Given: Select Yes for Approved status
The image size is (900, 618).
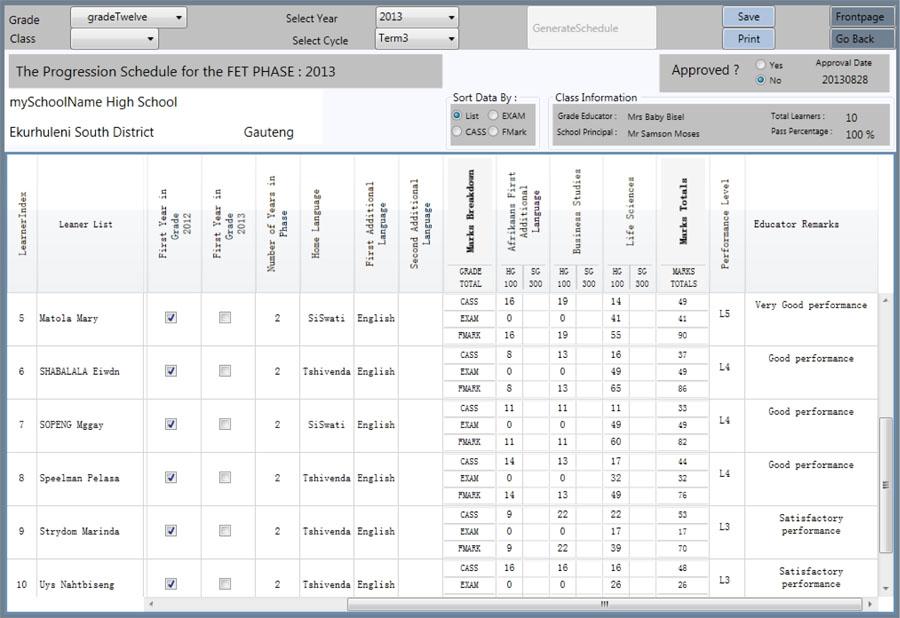Looking at the screenshot, I should [x=758, y=63].
